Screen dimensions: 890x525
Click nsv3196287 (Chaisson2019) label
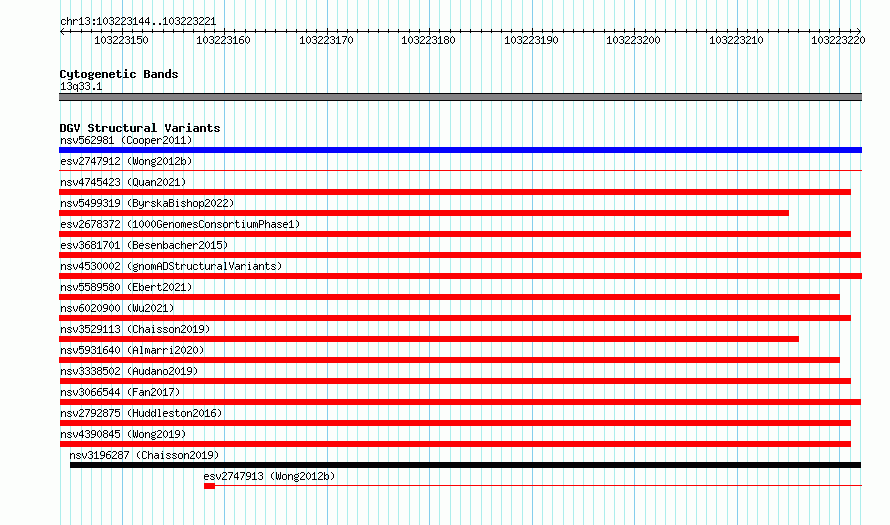(x=144, y=455)
